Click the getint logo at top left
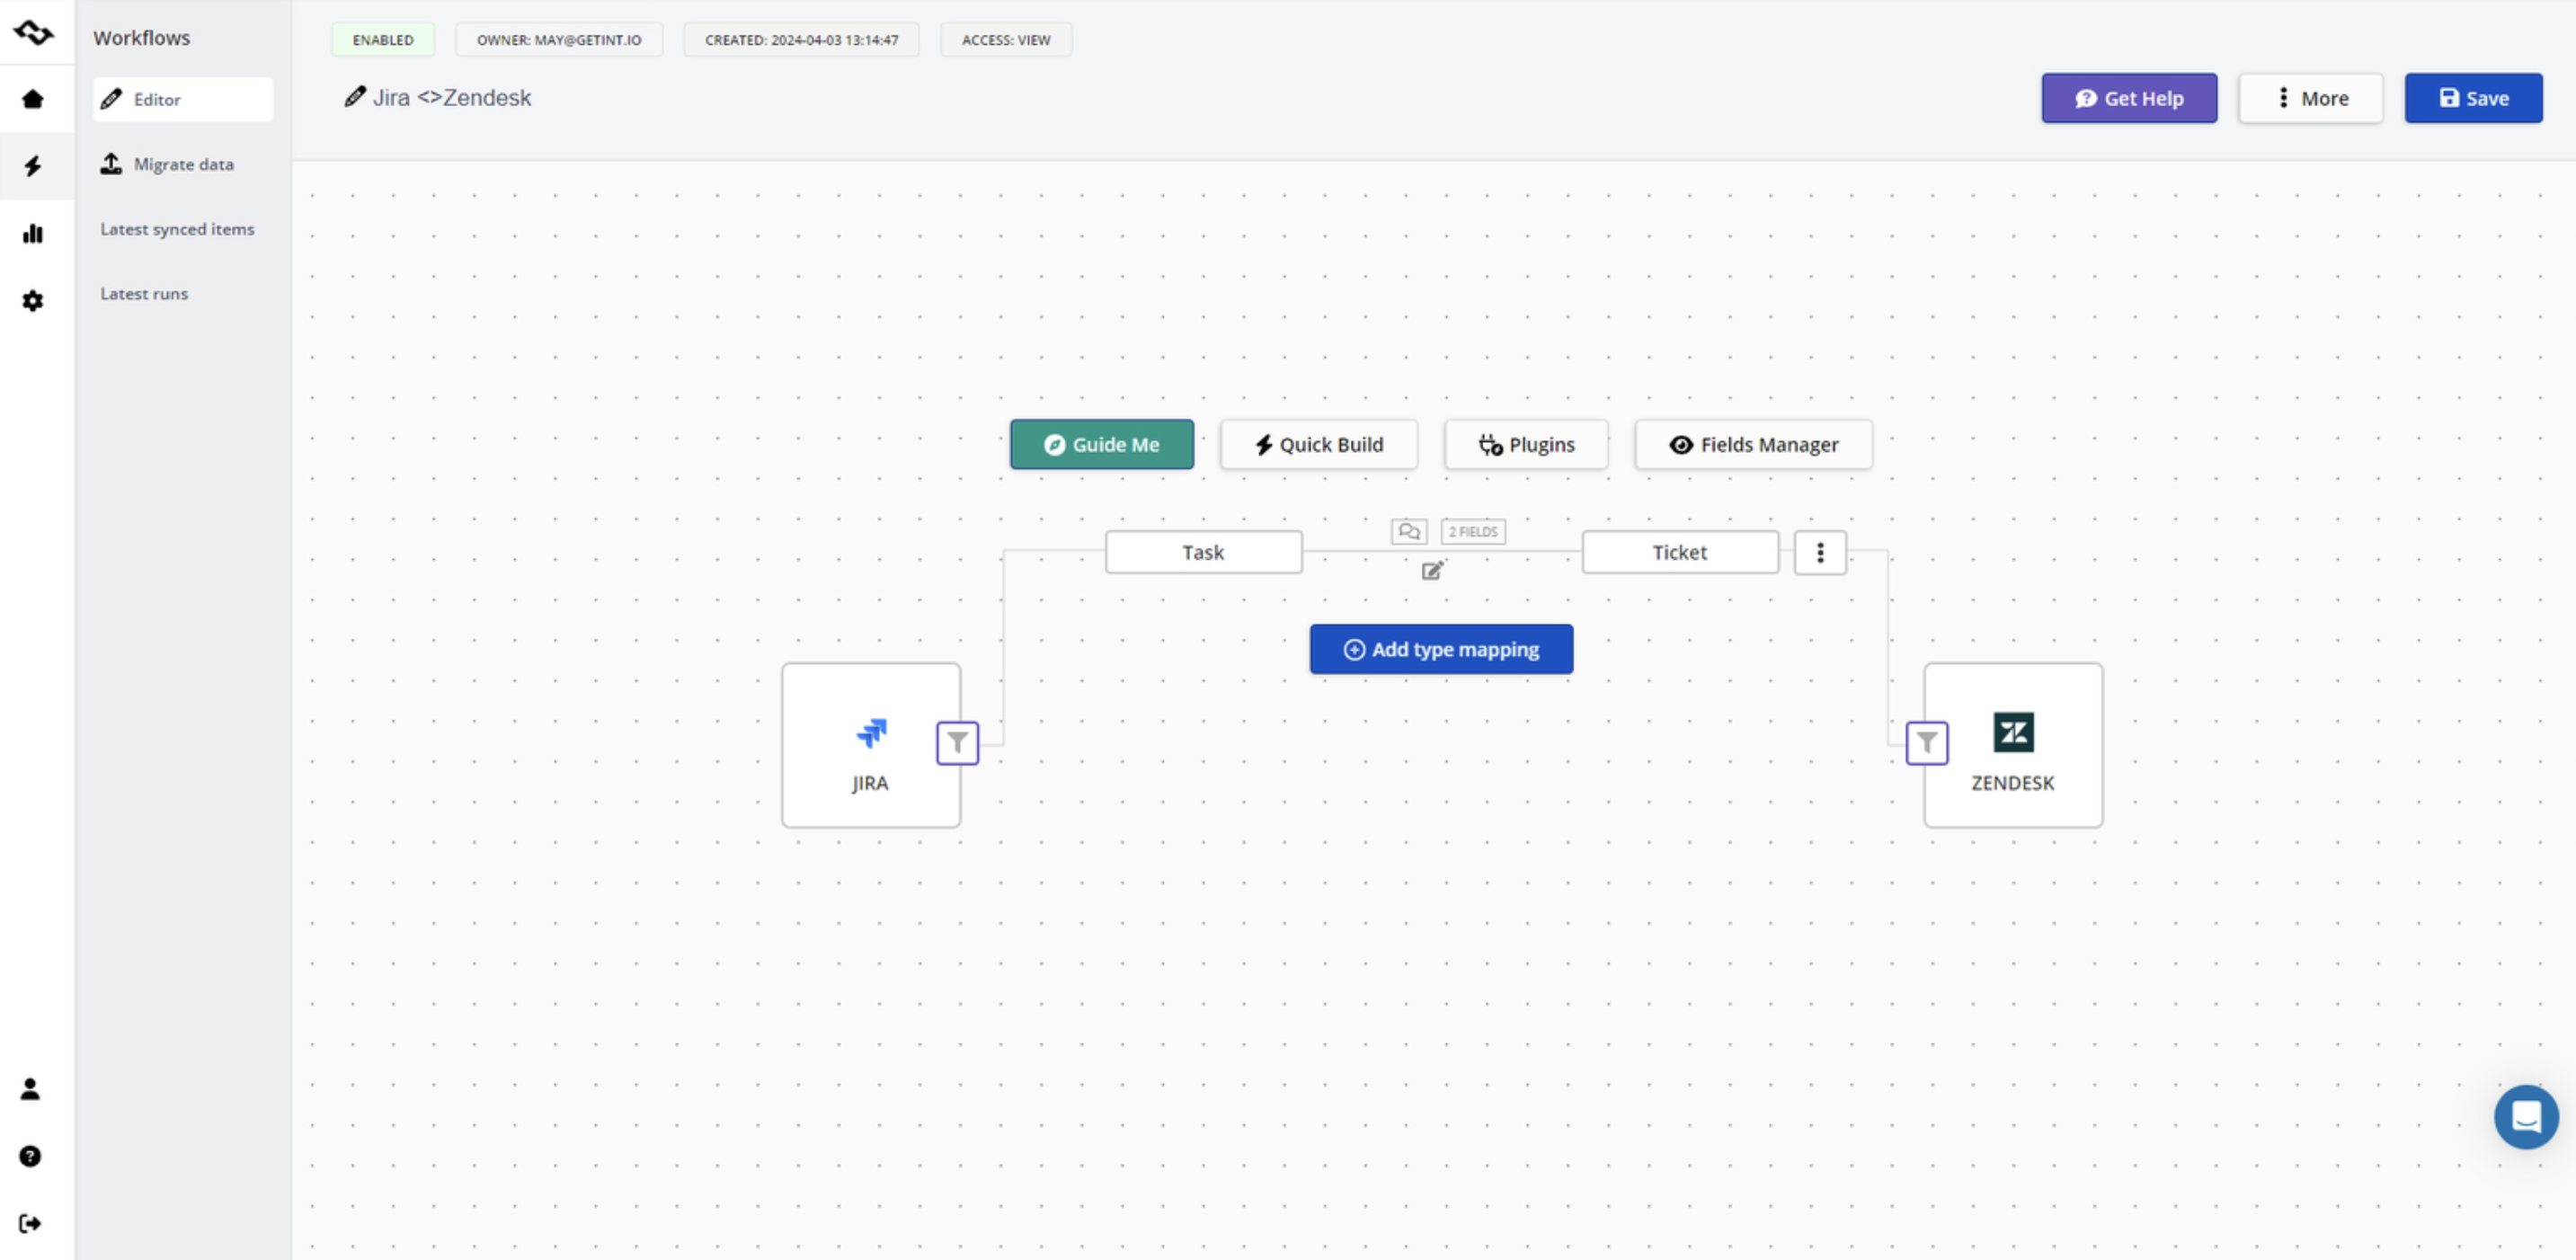 (35, 32)
